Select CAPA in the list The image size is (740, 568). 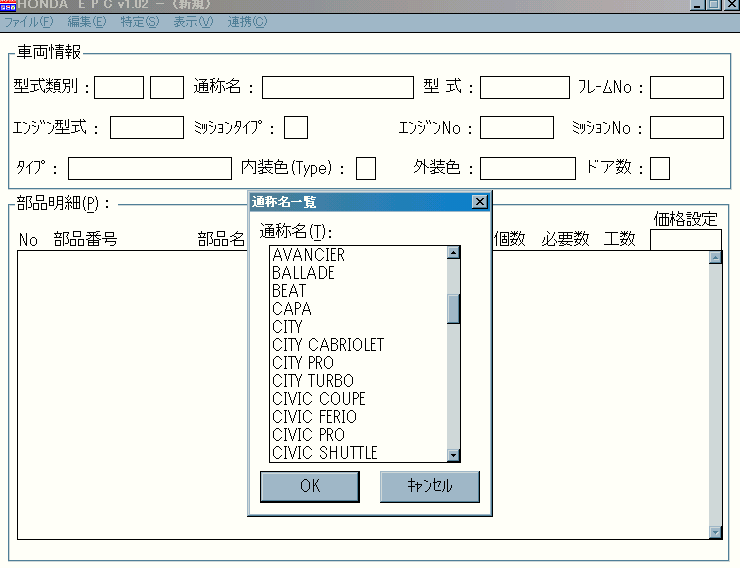pos(359,309)
